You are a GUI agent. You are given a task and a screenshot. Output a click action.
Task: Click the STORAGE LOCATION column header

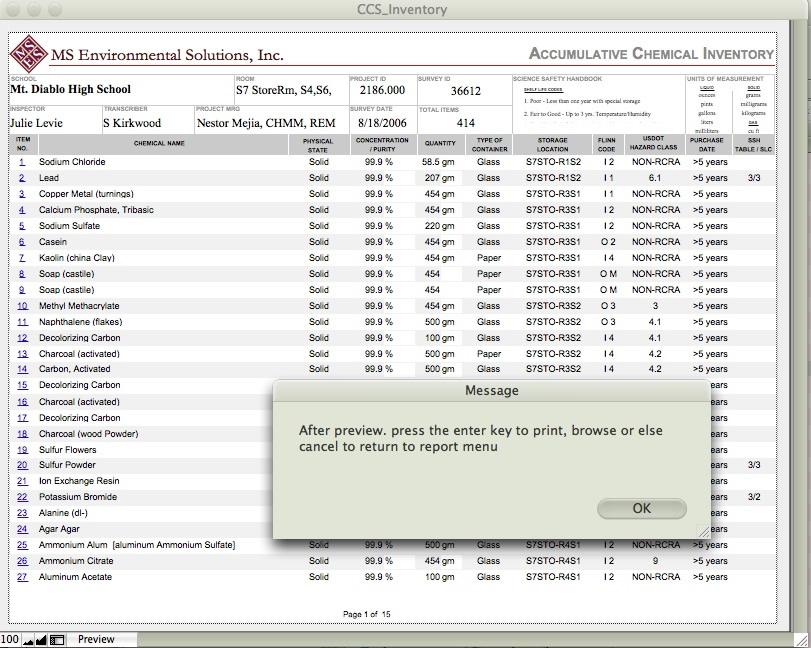click(552, 144)
